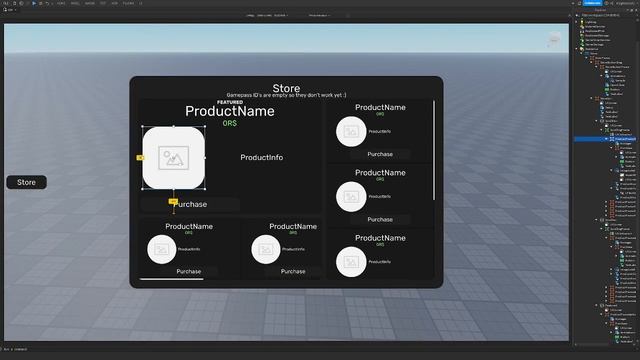Select the featured product's green 0R$ price

click(x=230, y=123)
